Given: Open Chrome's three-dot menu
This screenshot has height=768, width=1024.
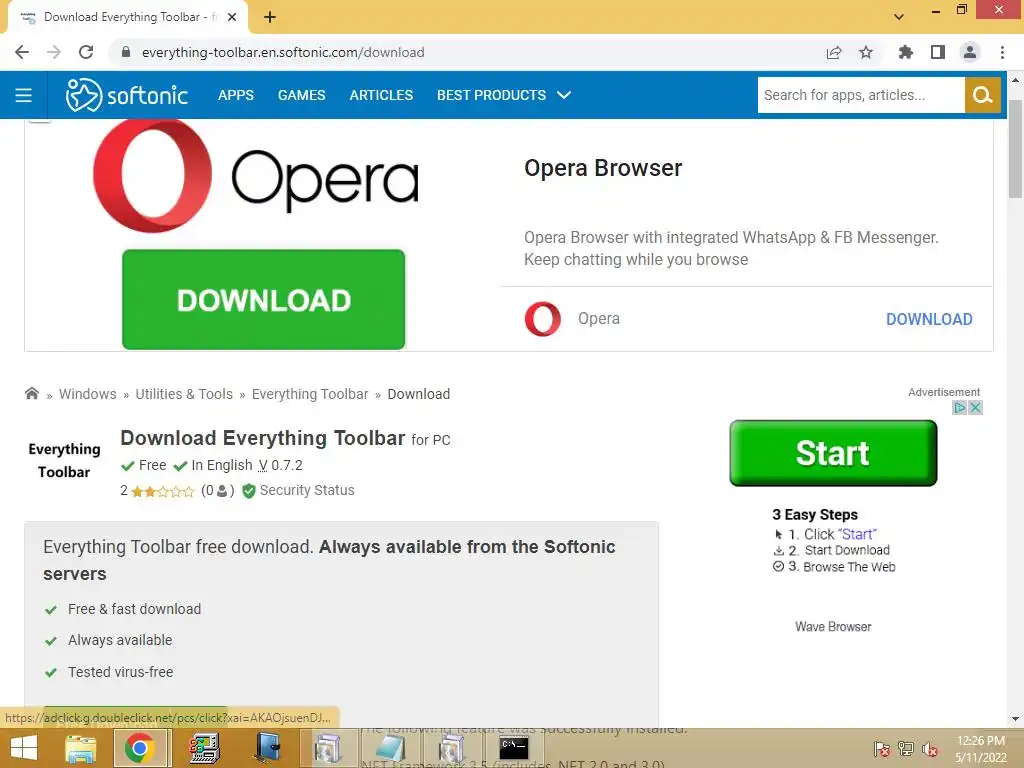Looking at the screenshot, I should tap(1002, 52).
